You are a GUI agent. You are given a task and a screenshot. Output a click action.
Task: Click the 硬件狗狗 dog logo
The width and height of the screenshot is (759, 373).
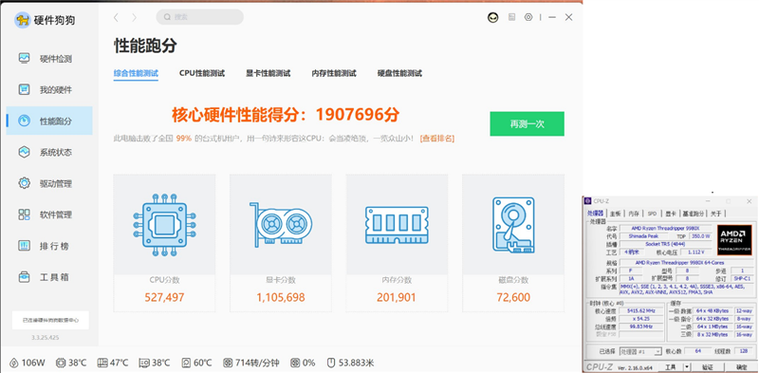[x=22, y=20]
